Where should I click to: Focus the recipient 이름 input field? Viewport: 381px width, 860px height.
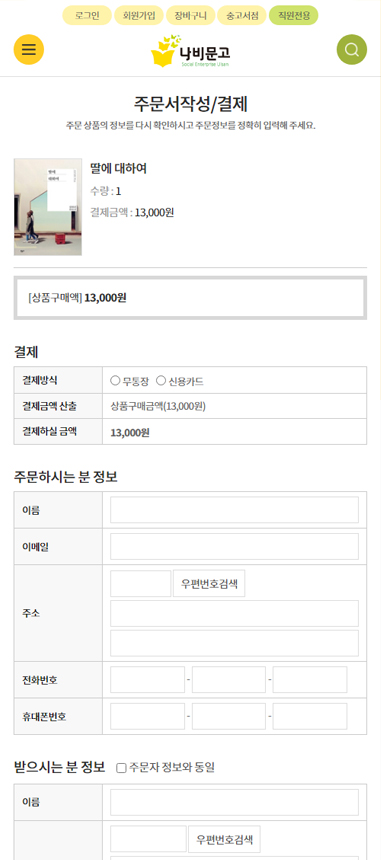tap(234, 802)
